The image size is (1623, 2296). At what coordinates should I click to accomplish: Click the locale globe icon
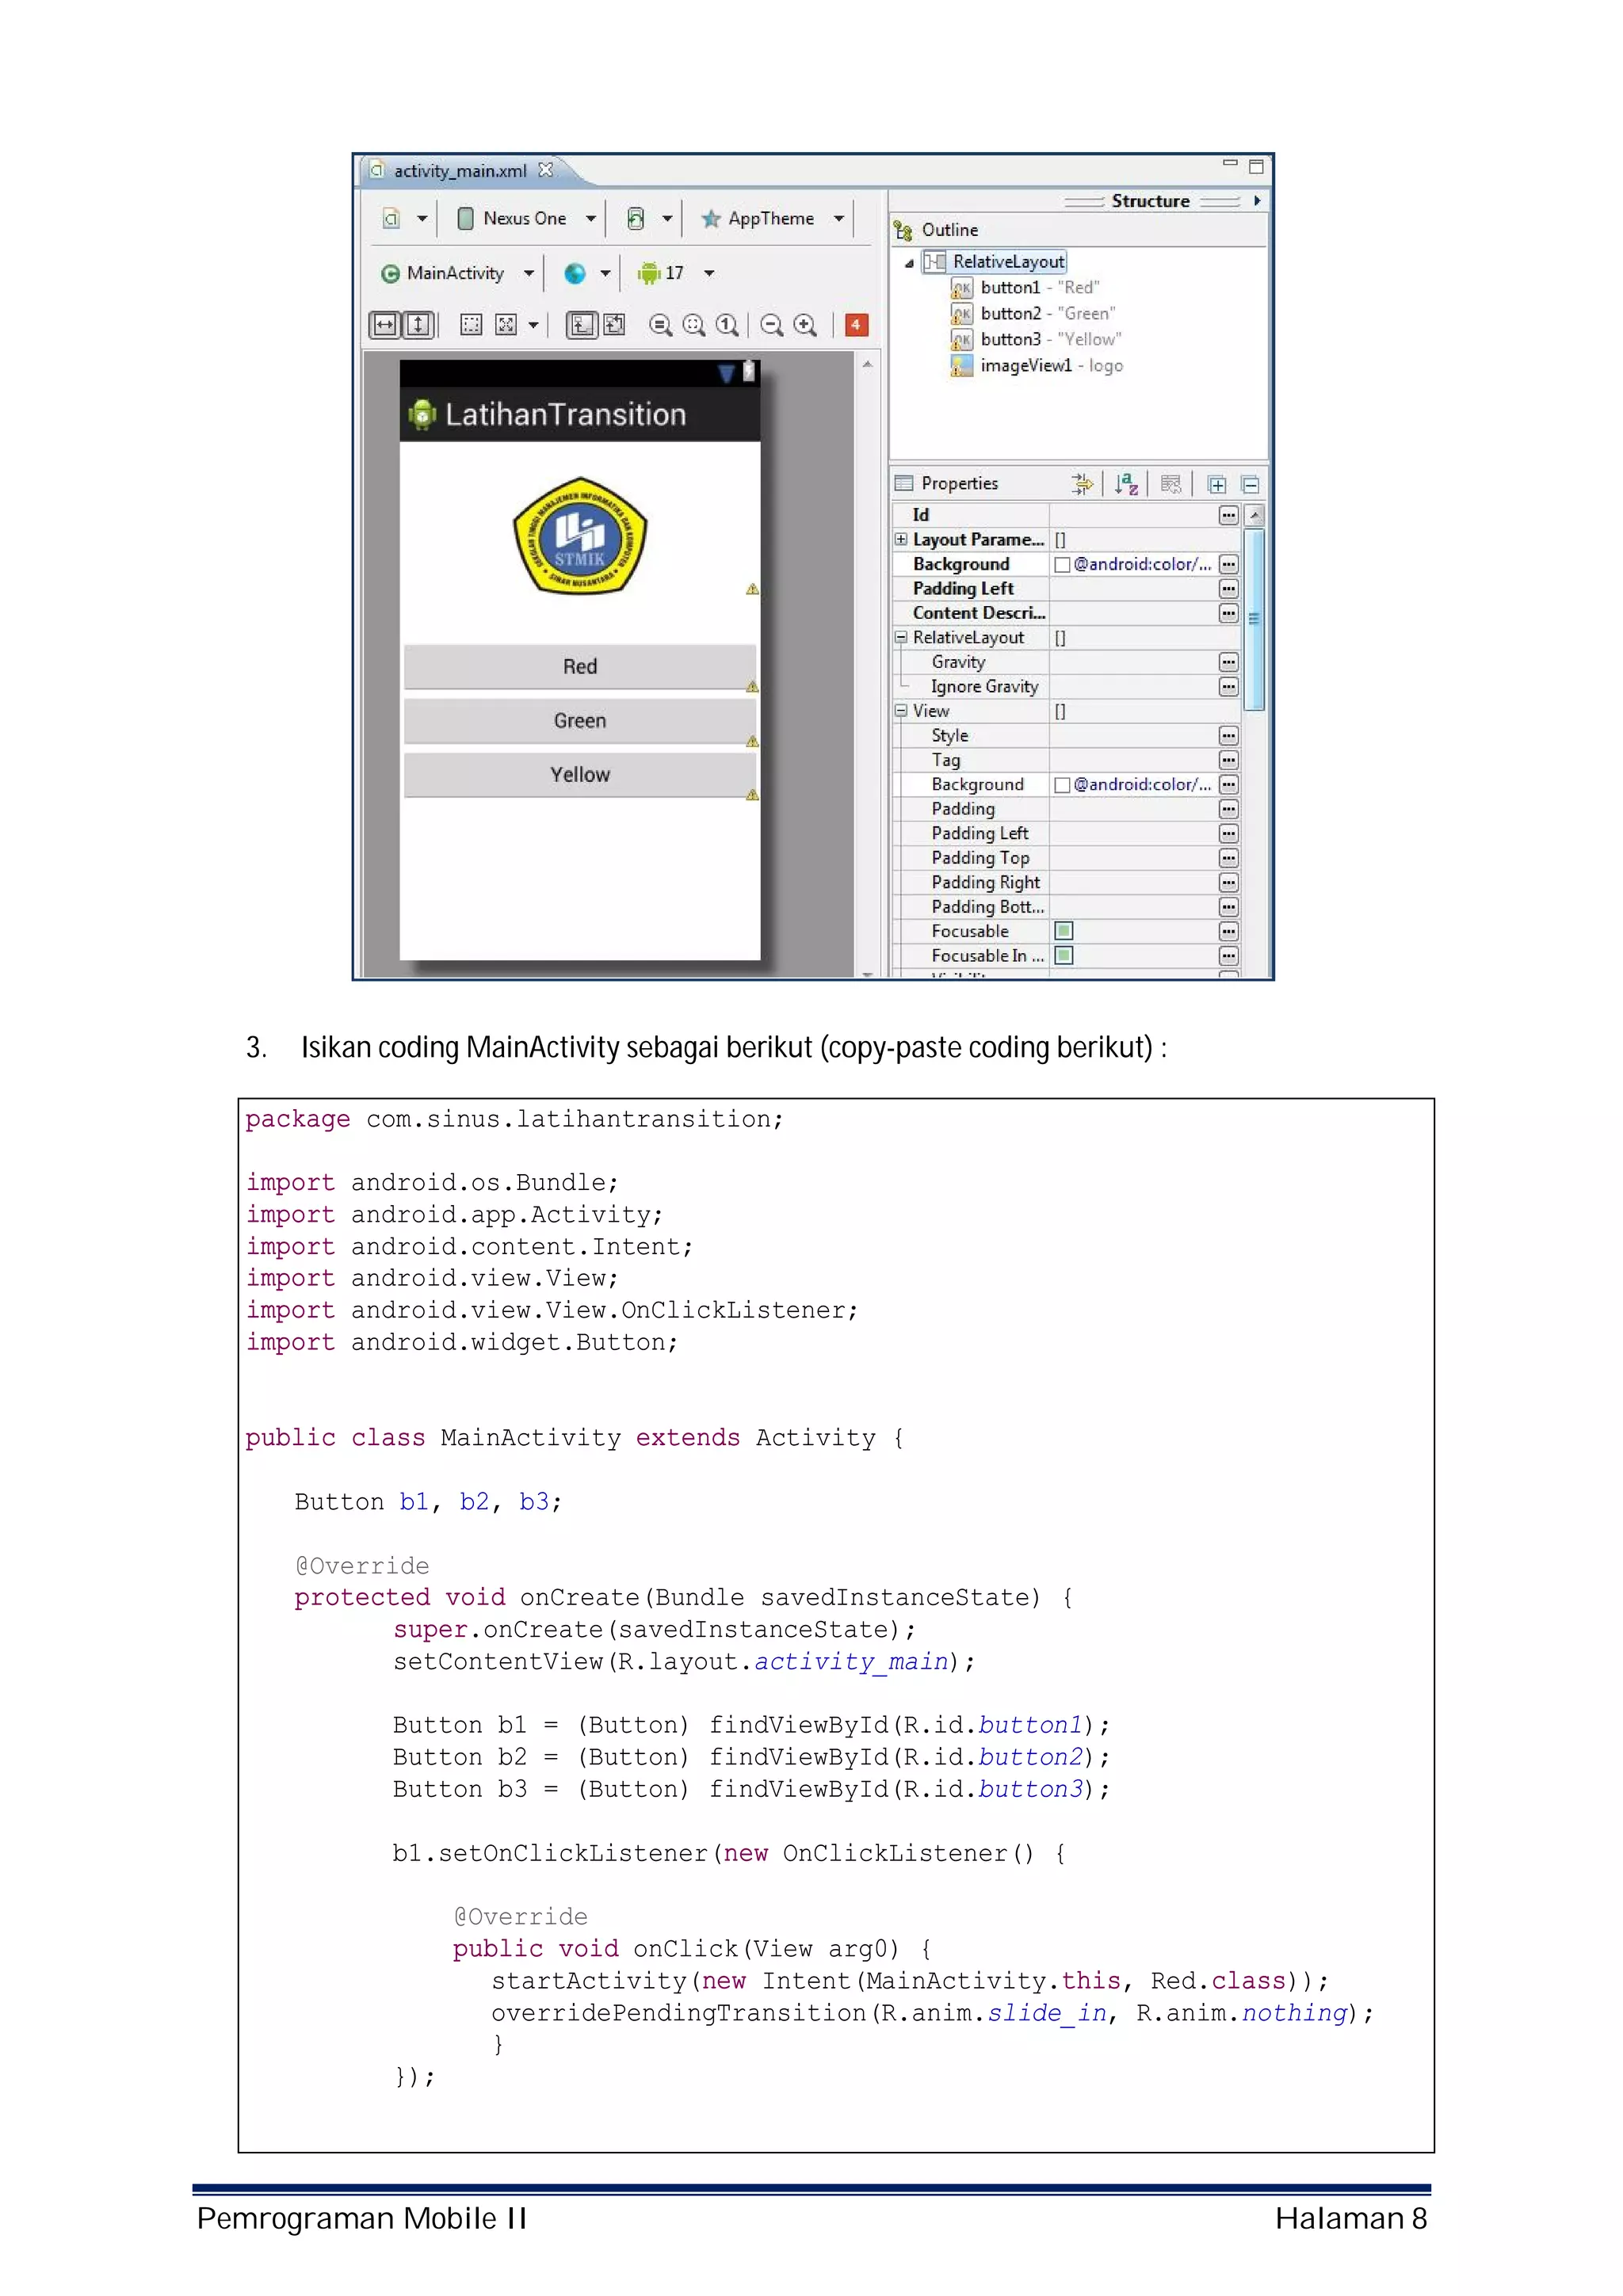click(575, 273)
